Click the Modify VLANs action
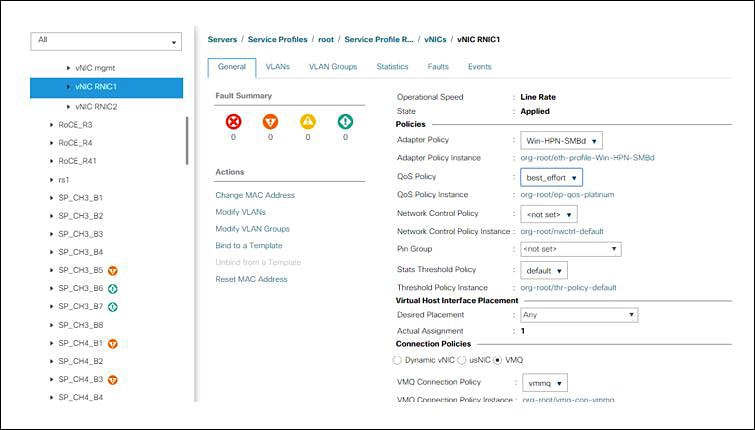Screen dimensions: 755x430 240,212
